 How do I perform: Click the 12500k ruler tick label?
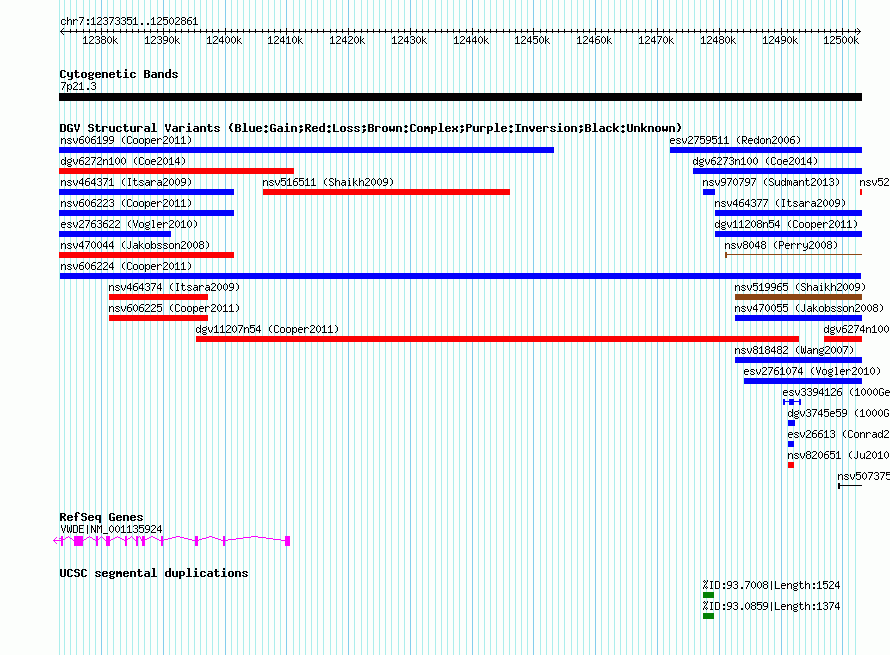[x=841, y=40]
